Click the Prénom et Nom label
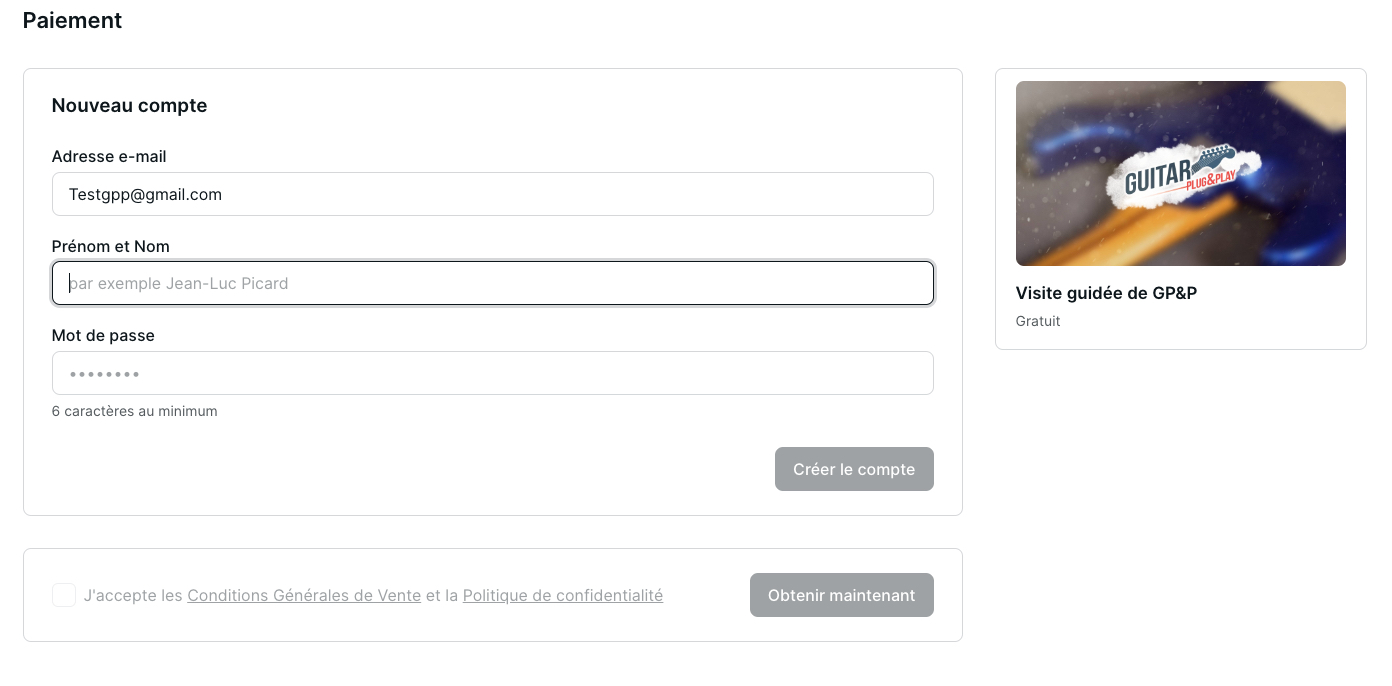Viewport: 1392px width, 686px height. pyautogui.click(x=110, y=246)
